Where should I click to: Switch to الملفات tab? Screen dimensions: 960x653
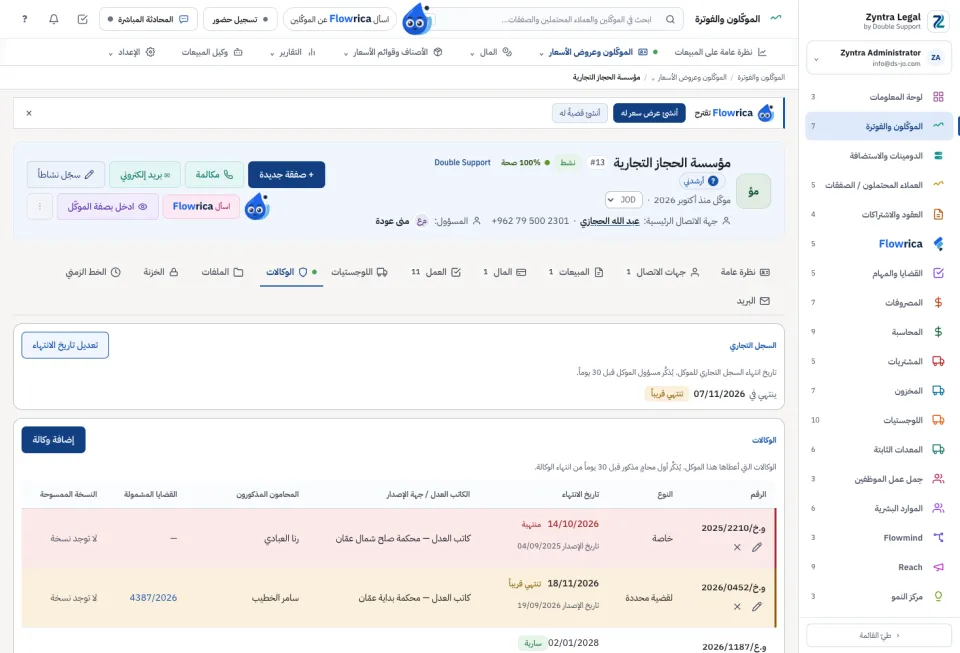(x=222, y=272)
